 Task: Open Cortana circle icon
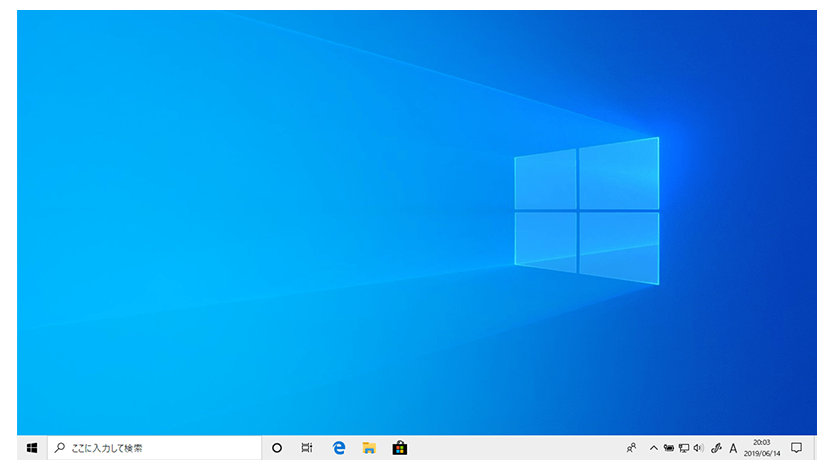coord(277,448)
